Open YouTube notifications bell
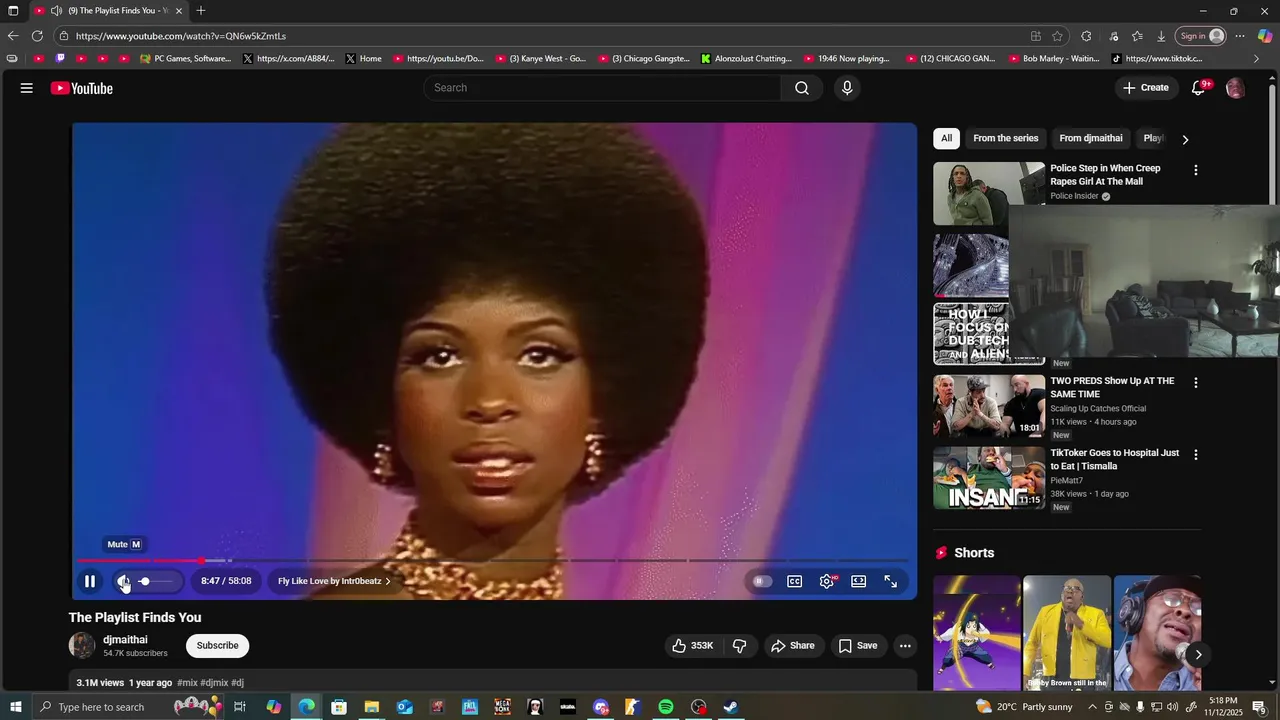Screen dimensions: 1280x720 click(x=1199, y=88)
